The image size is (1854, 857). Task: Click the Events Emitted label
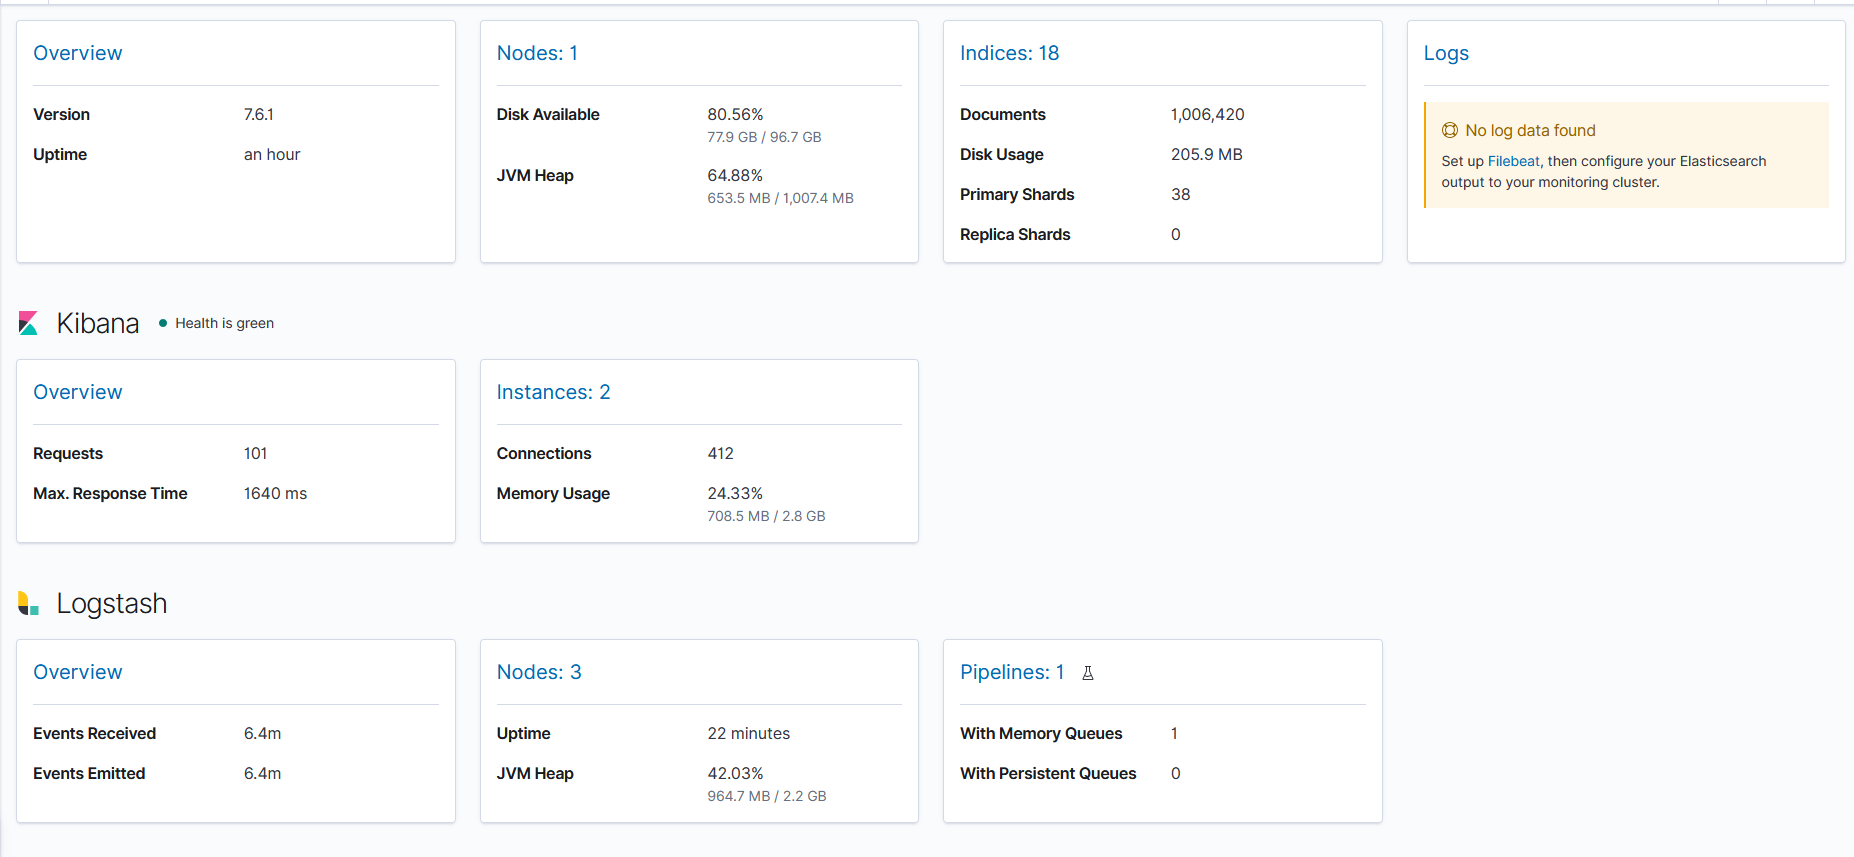click(89, 773)
